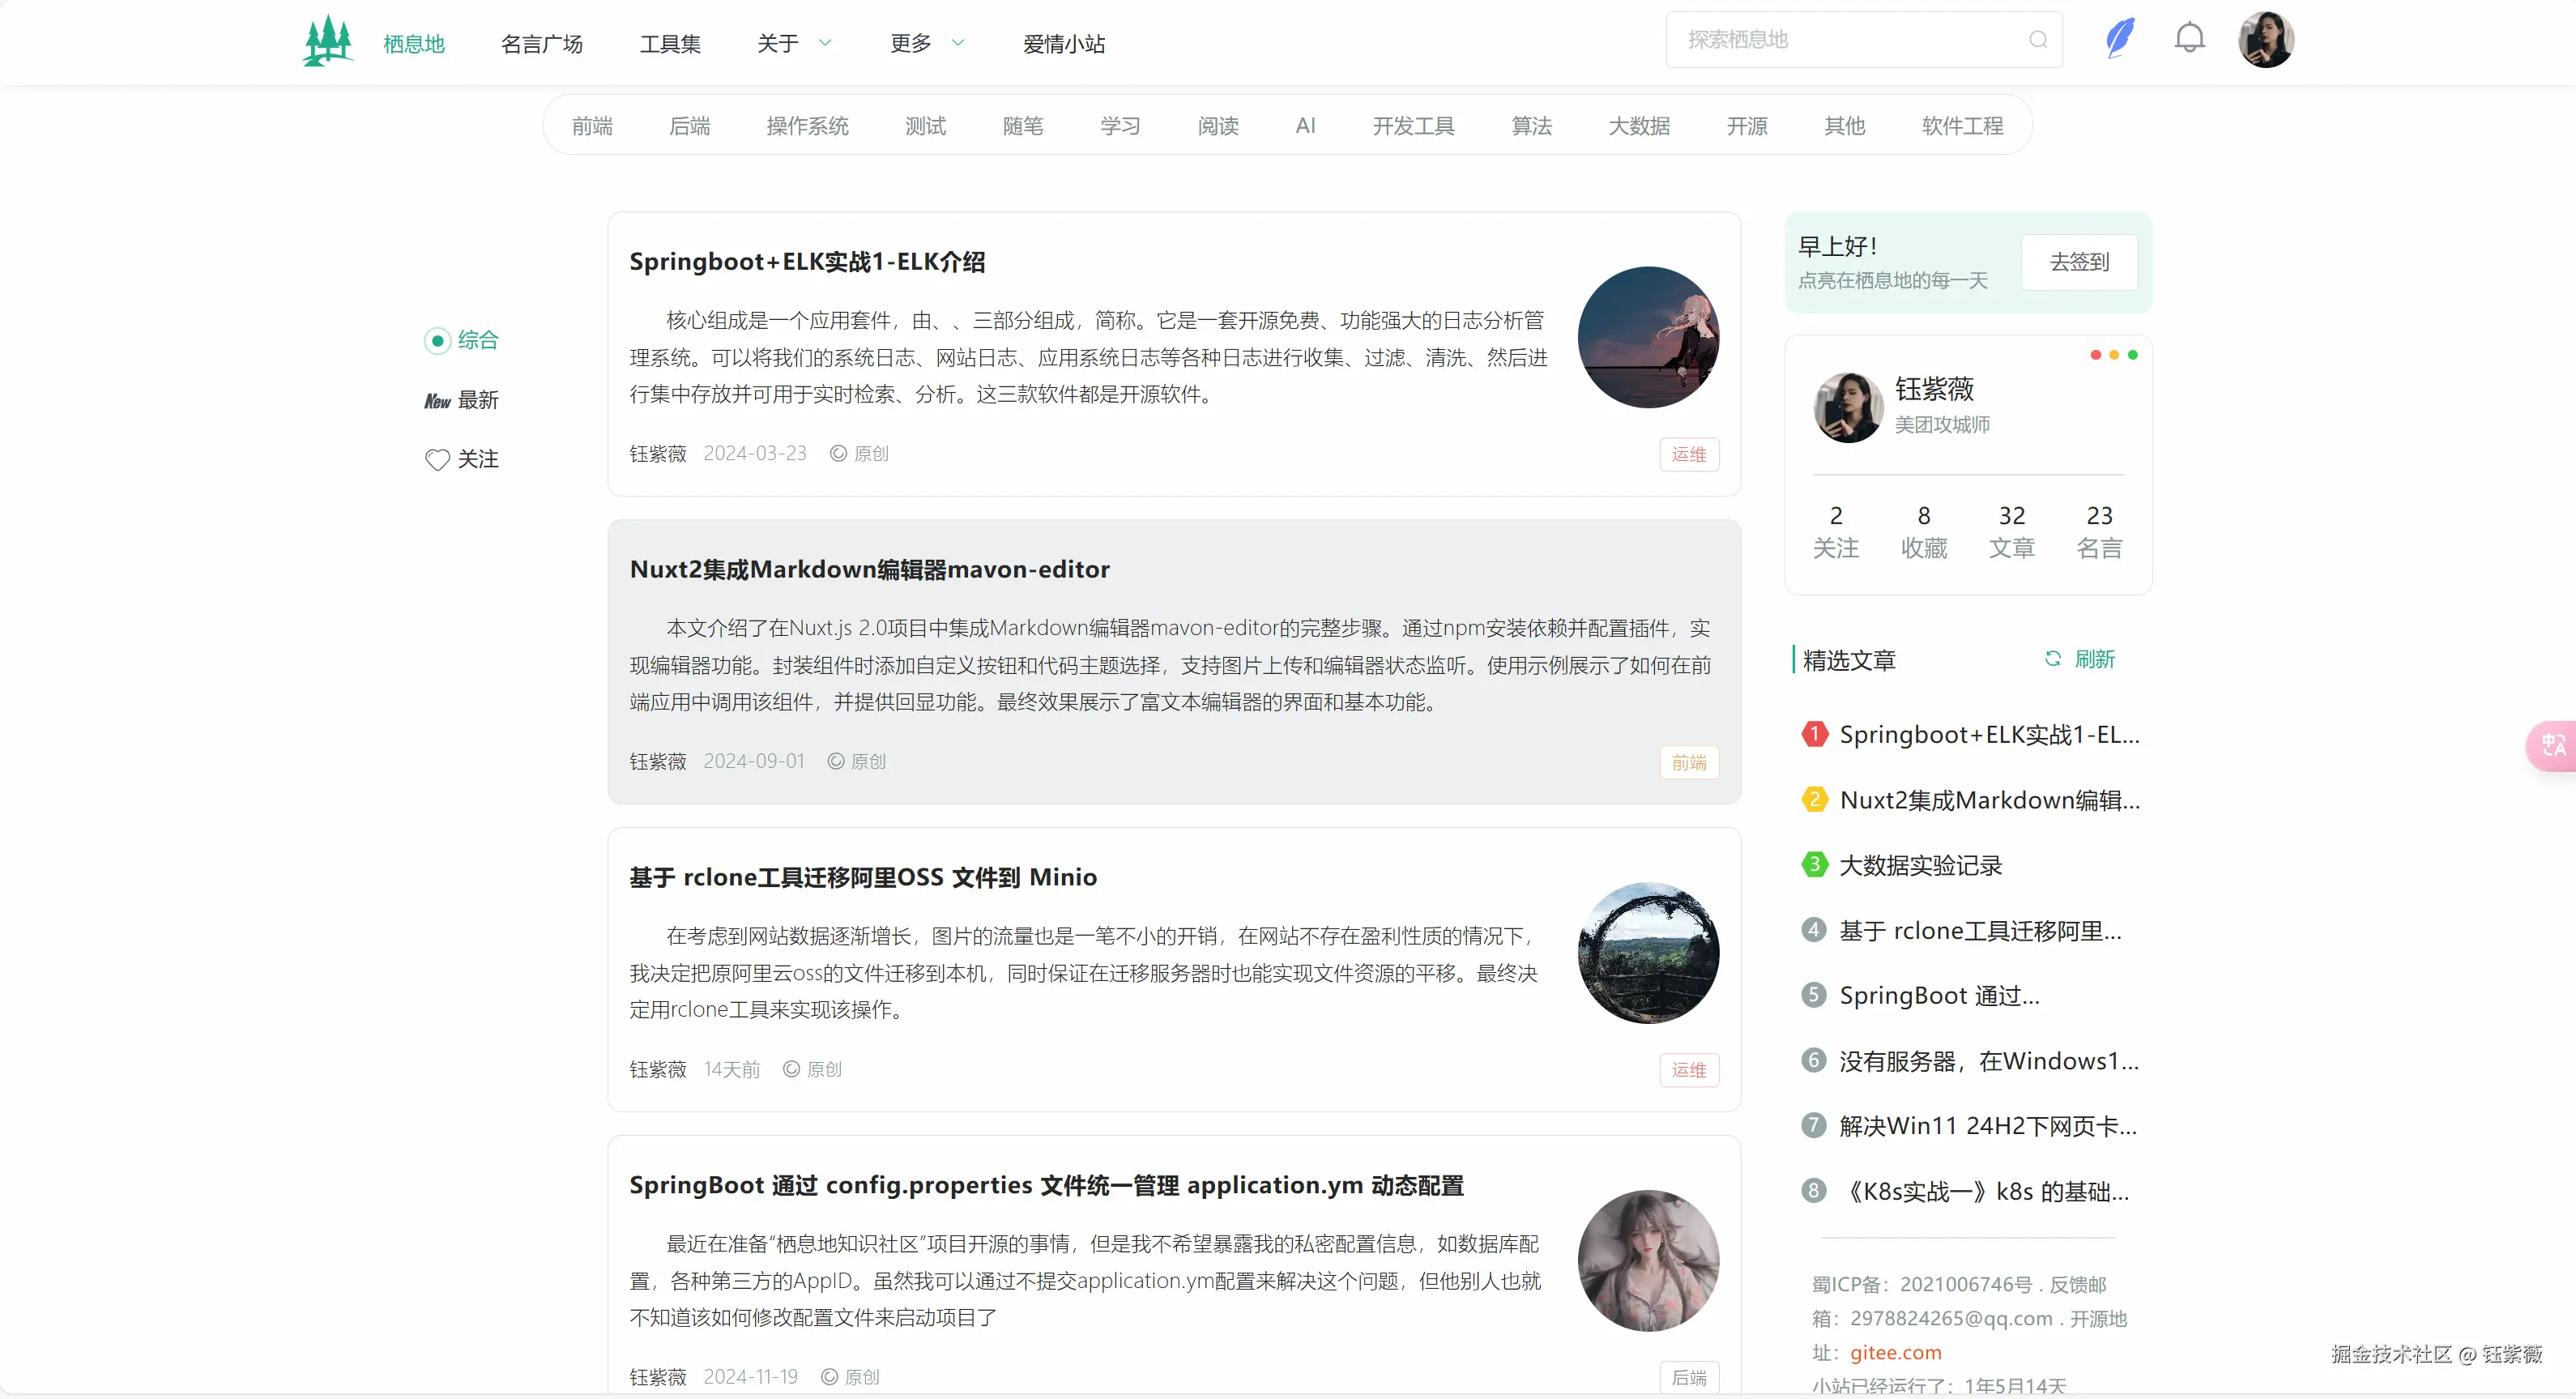Click the floating translate icon on right edge

pyautogui.click(x=2553, y=744)
